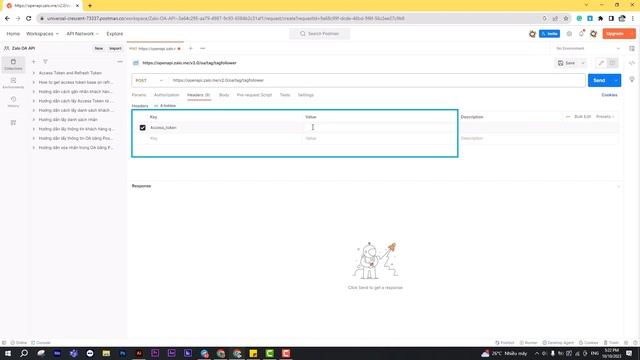Click the Access_token value input field
Viewport: 640px width, 360px height.
(x=380, y=128)
